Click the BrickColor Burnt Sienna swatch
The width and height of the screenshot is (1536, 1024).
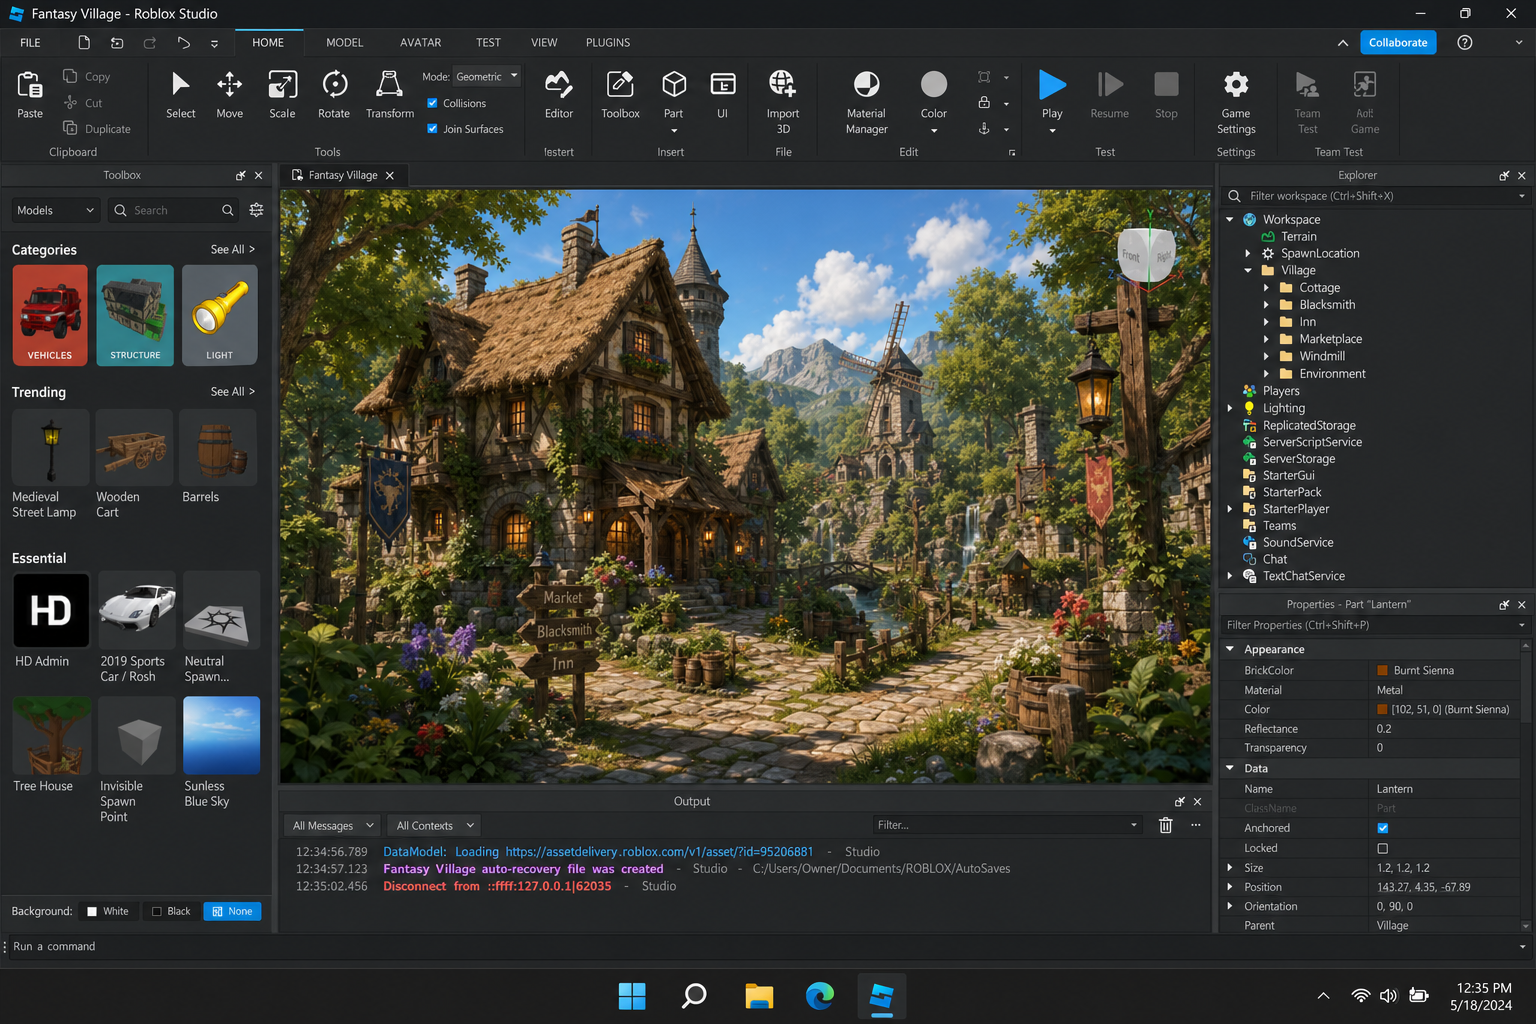pyautogui.click(x=1382, y=671)
